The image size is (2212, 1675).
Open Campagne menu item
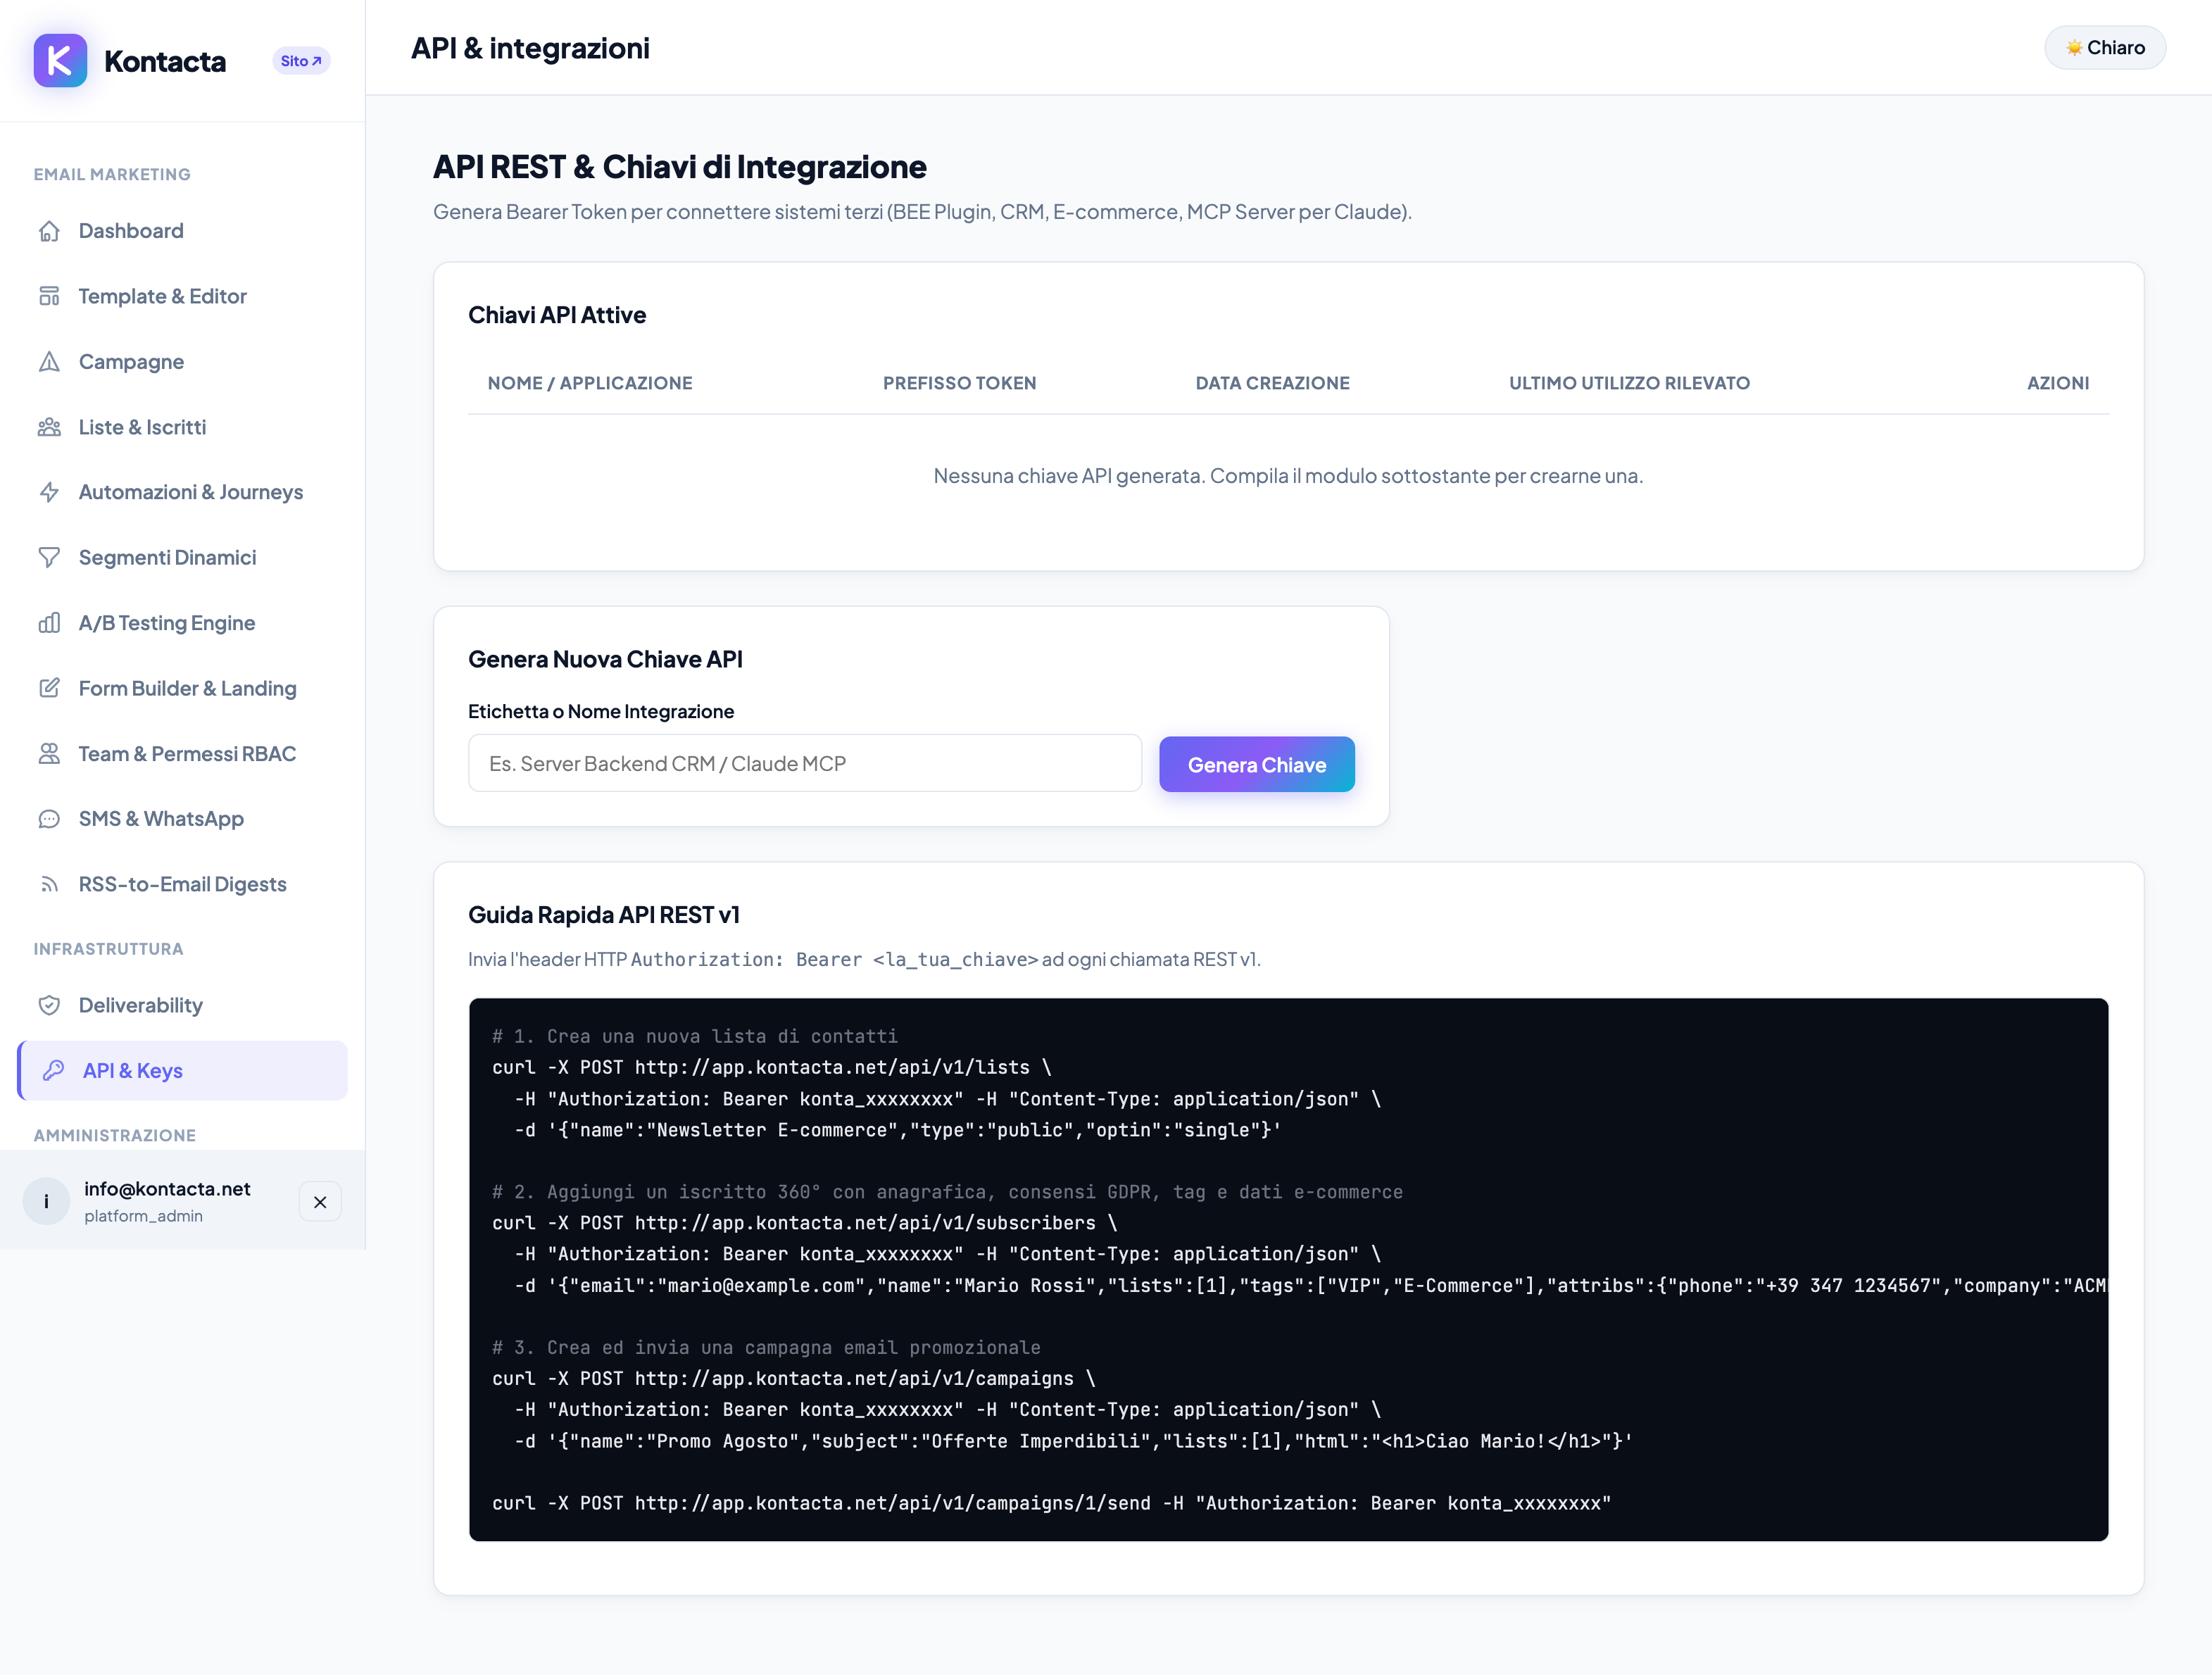pyautogui.click(x=182, y=362)
